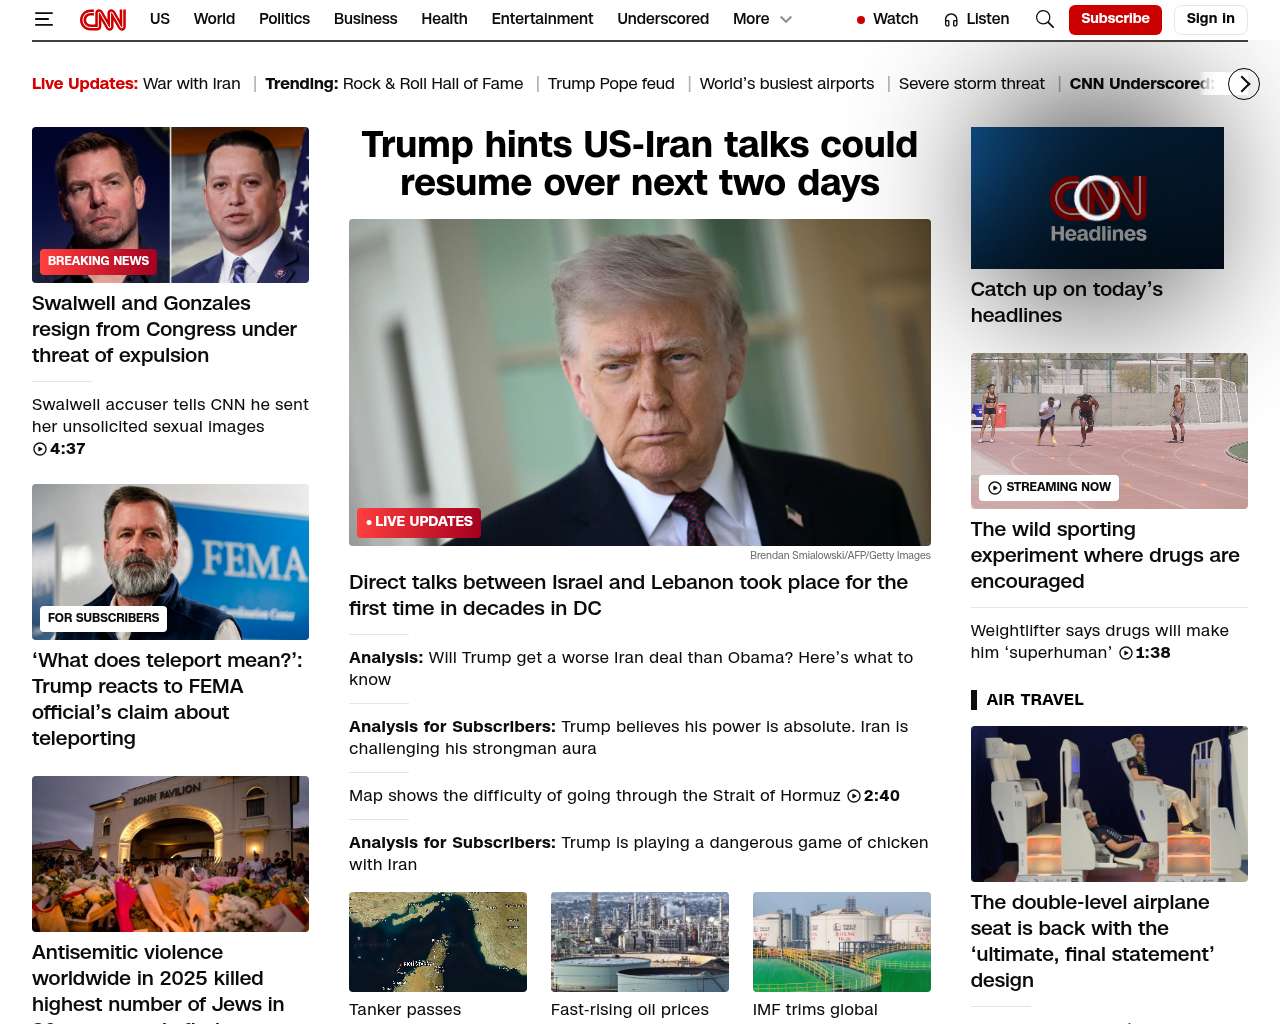Click the red live dot beside Watch
1280x1024 pixels.
(x=861, y=19)
